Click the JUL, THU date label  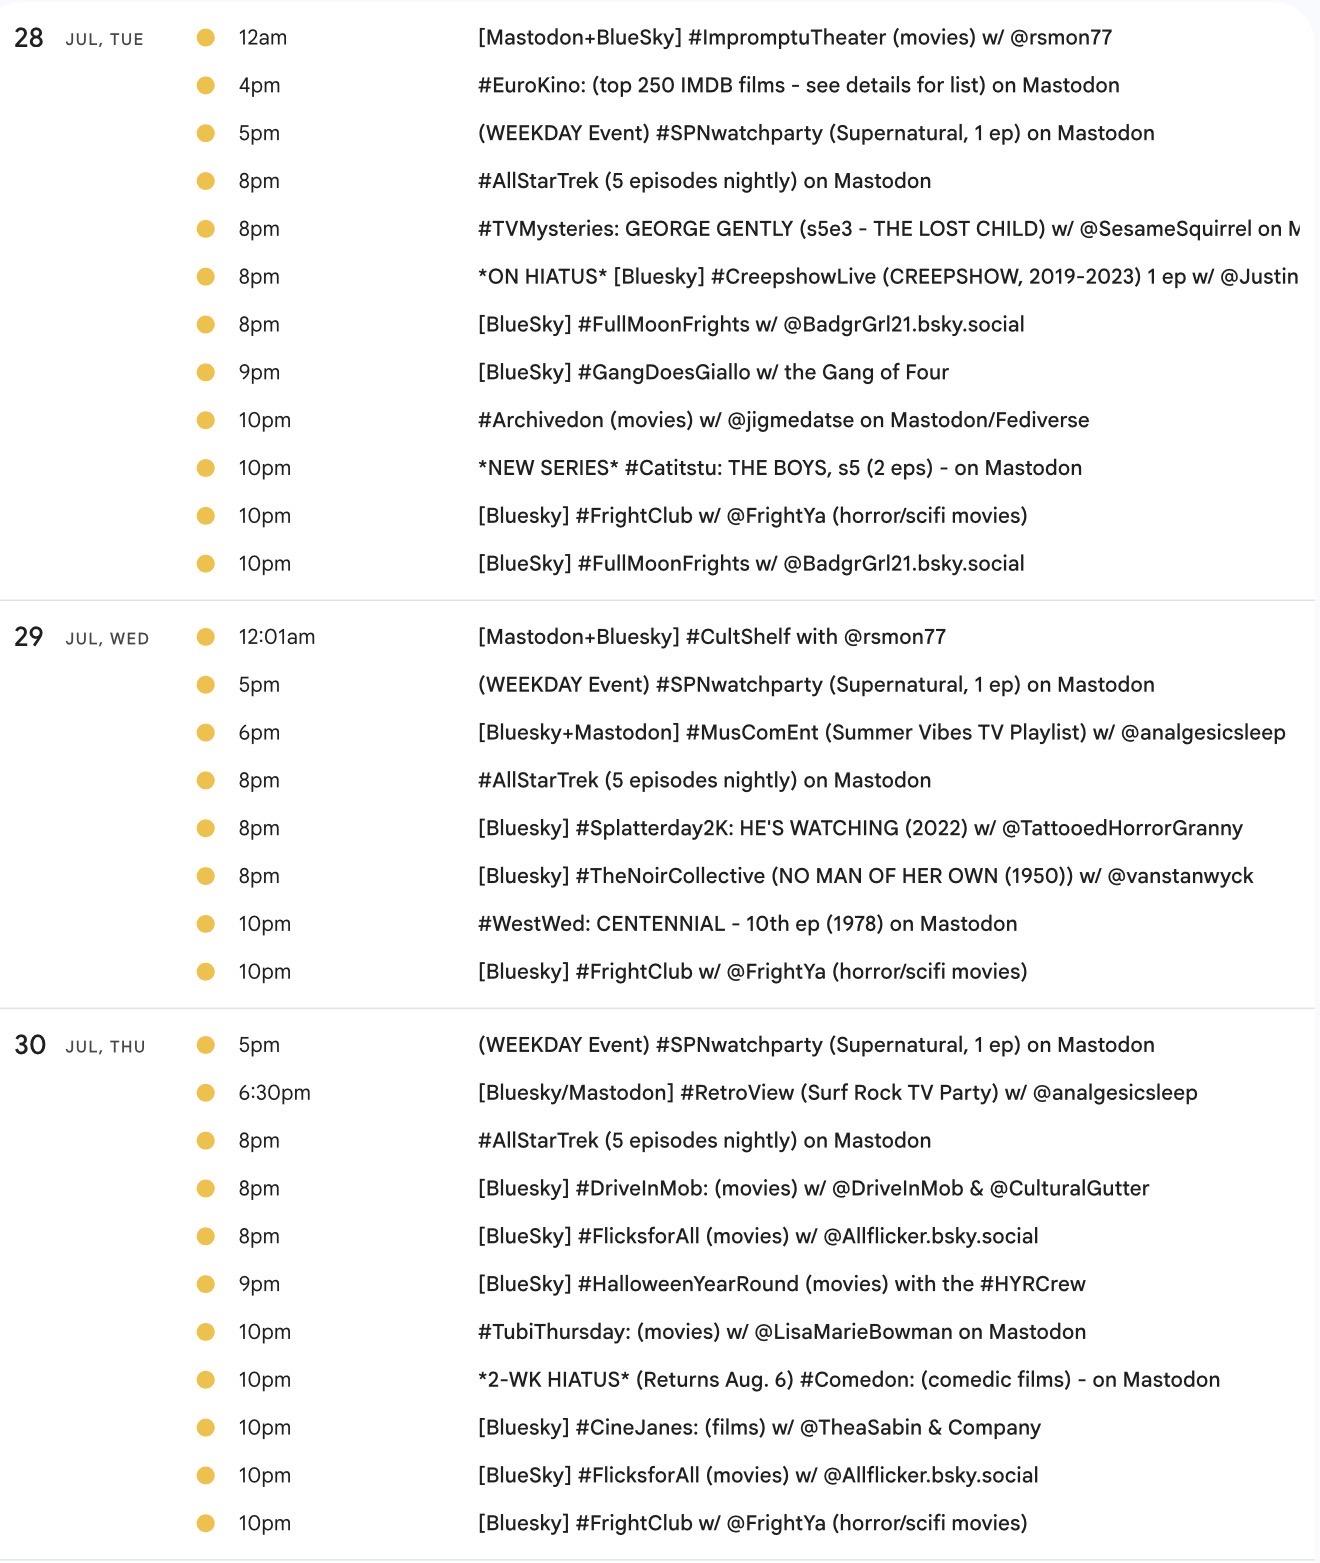pos(106,1048)
